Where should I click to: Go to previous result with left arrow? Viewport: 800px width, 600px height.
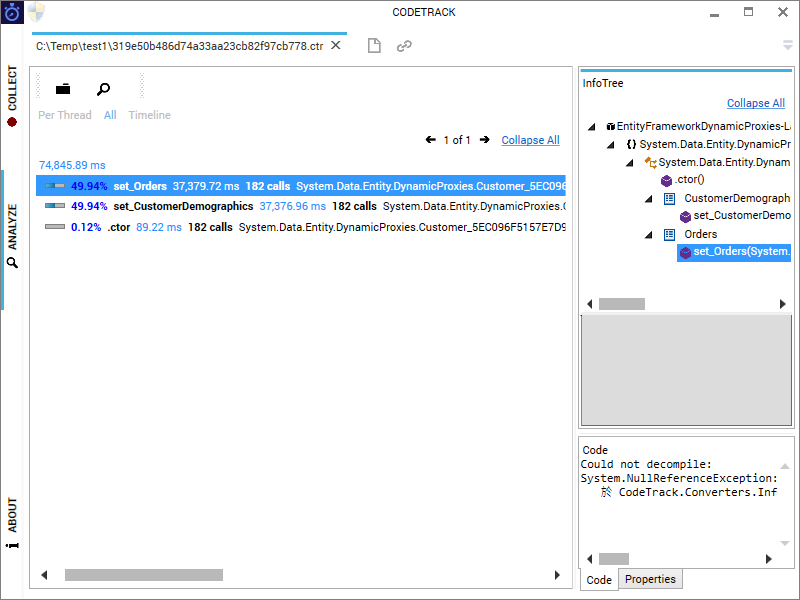click(431, 139)
